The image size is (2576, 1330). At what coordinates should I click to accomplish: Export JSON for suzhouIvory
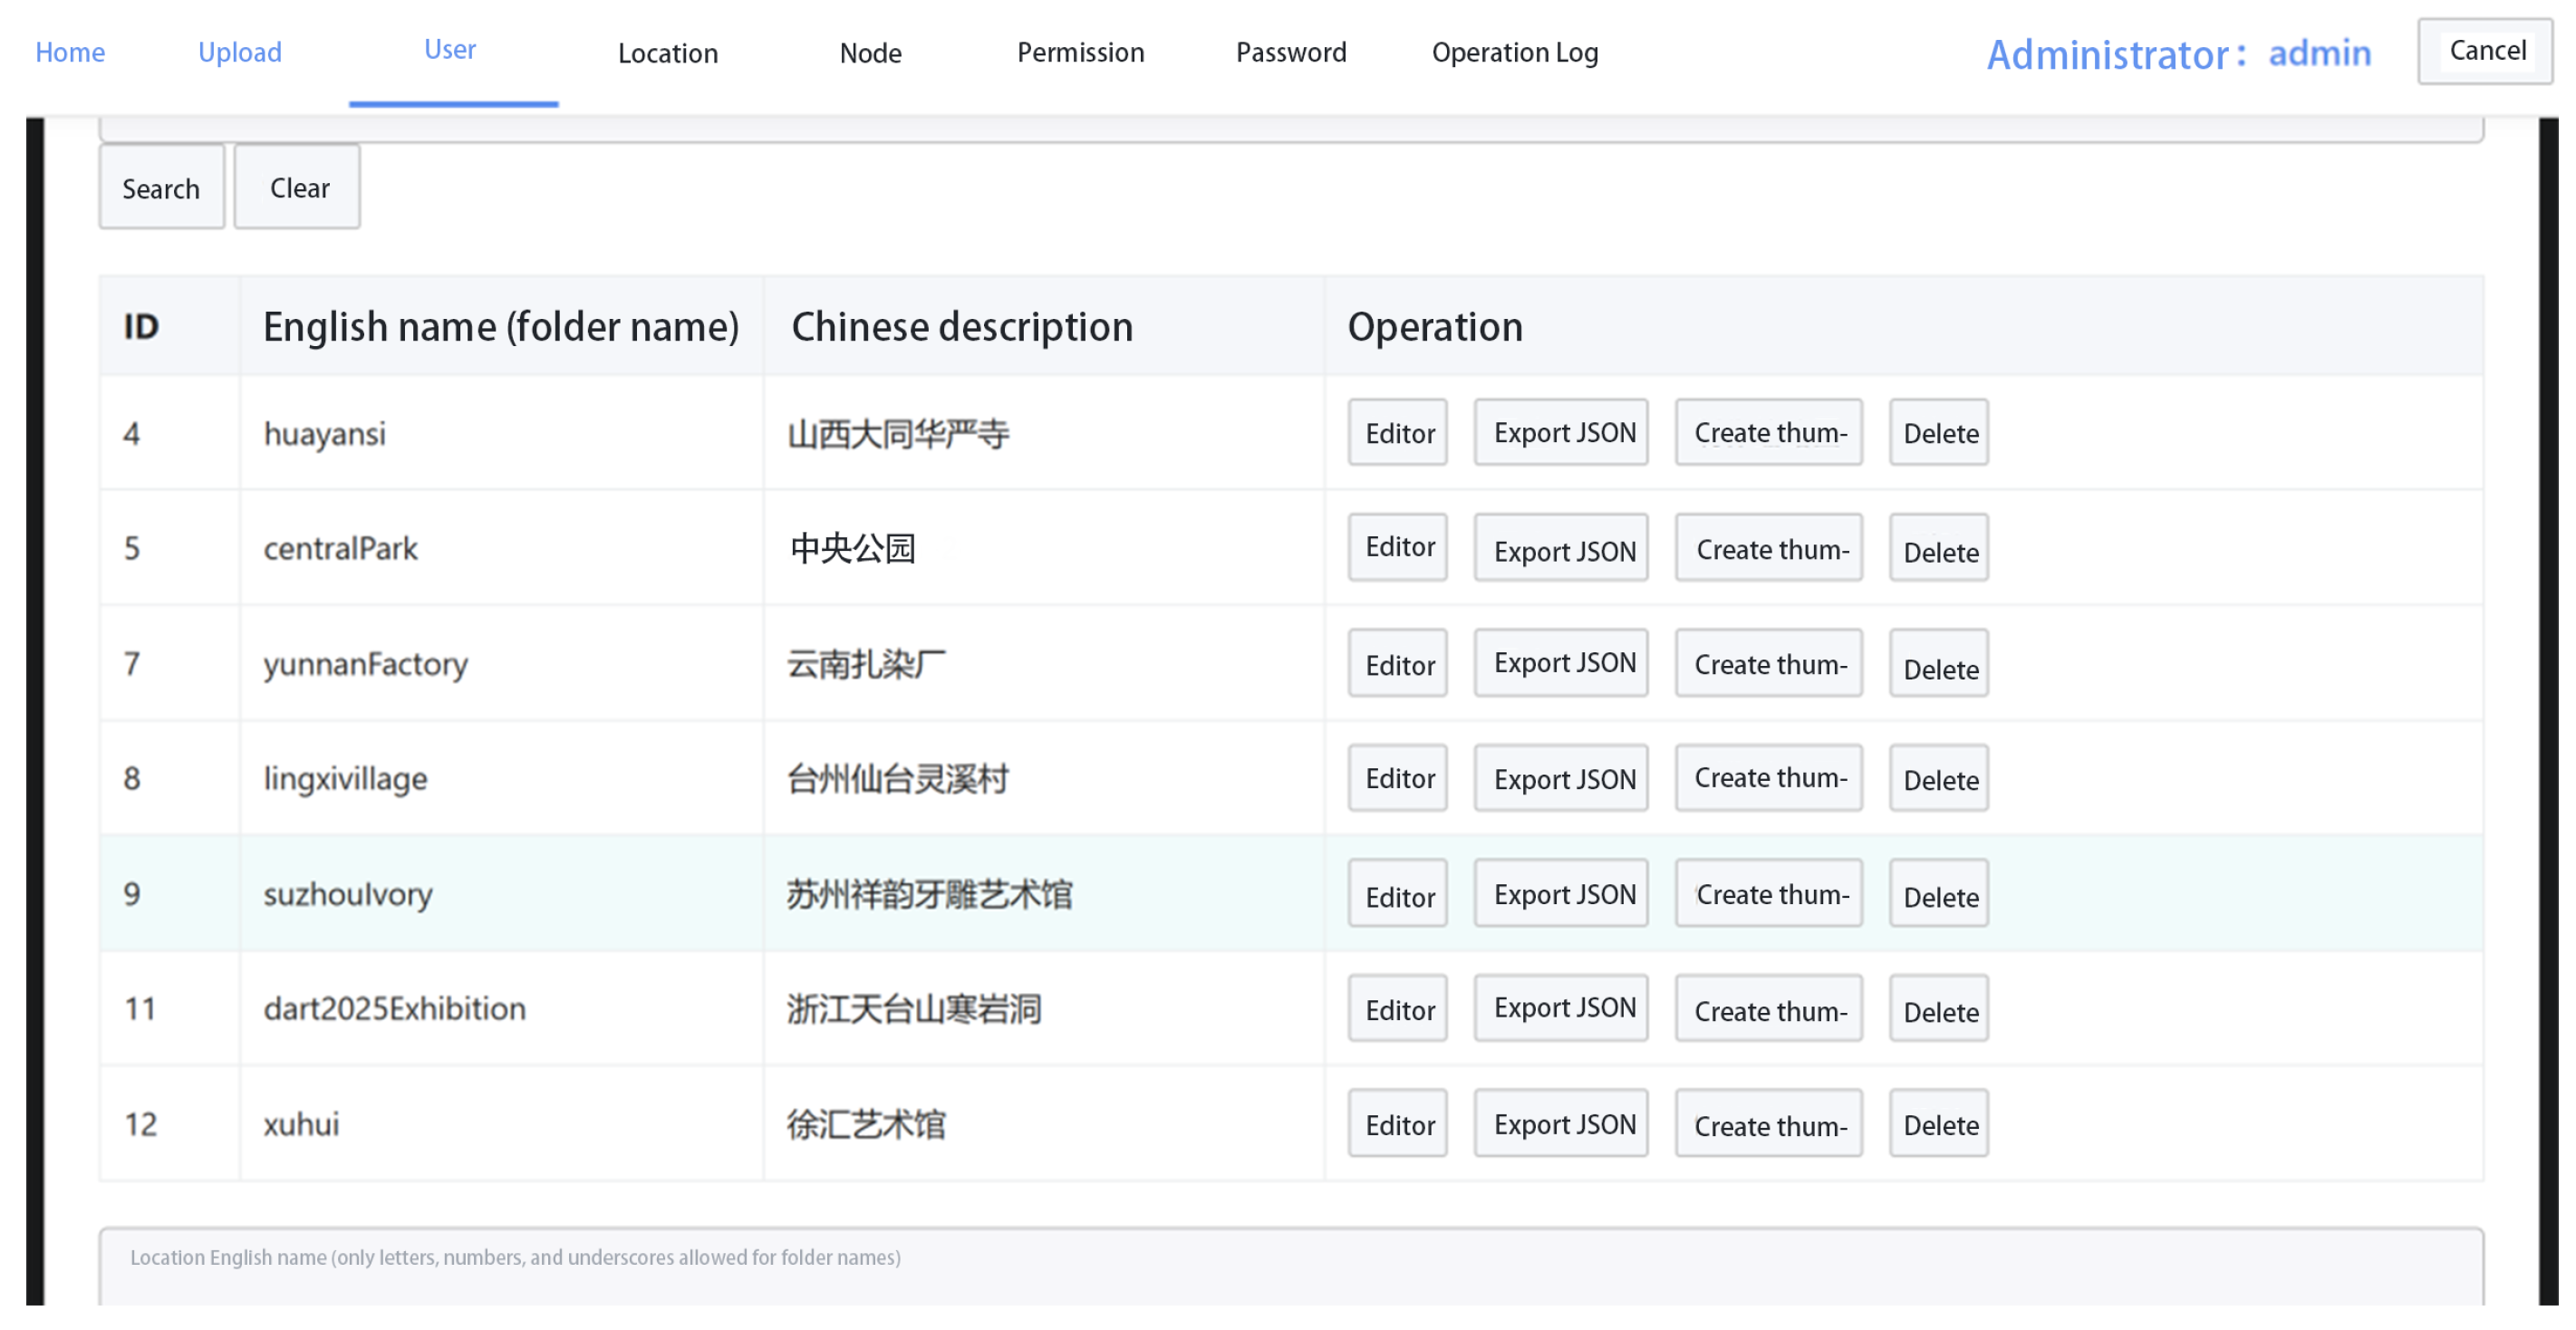tap(1561, 894)
